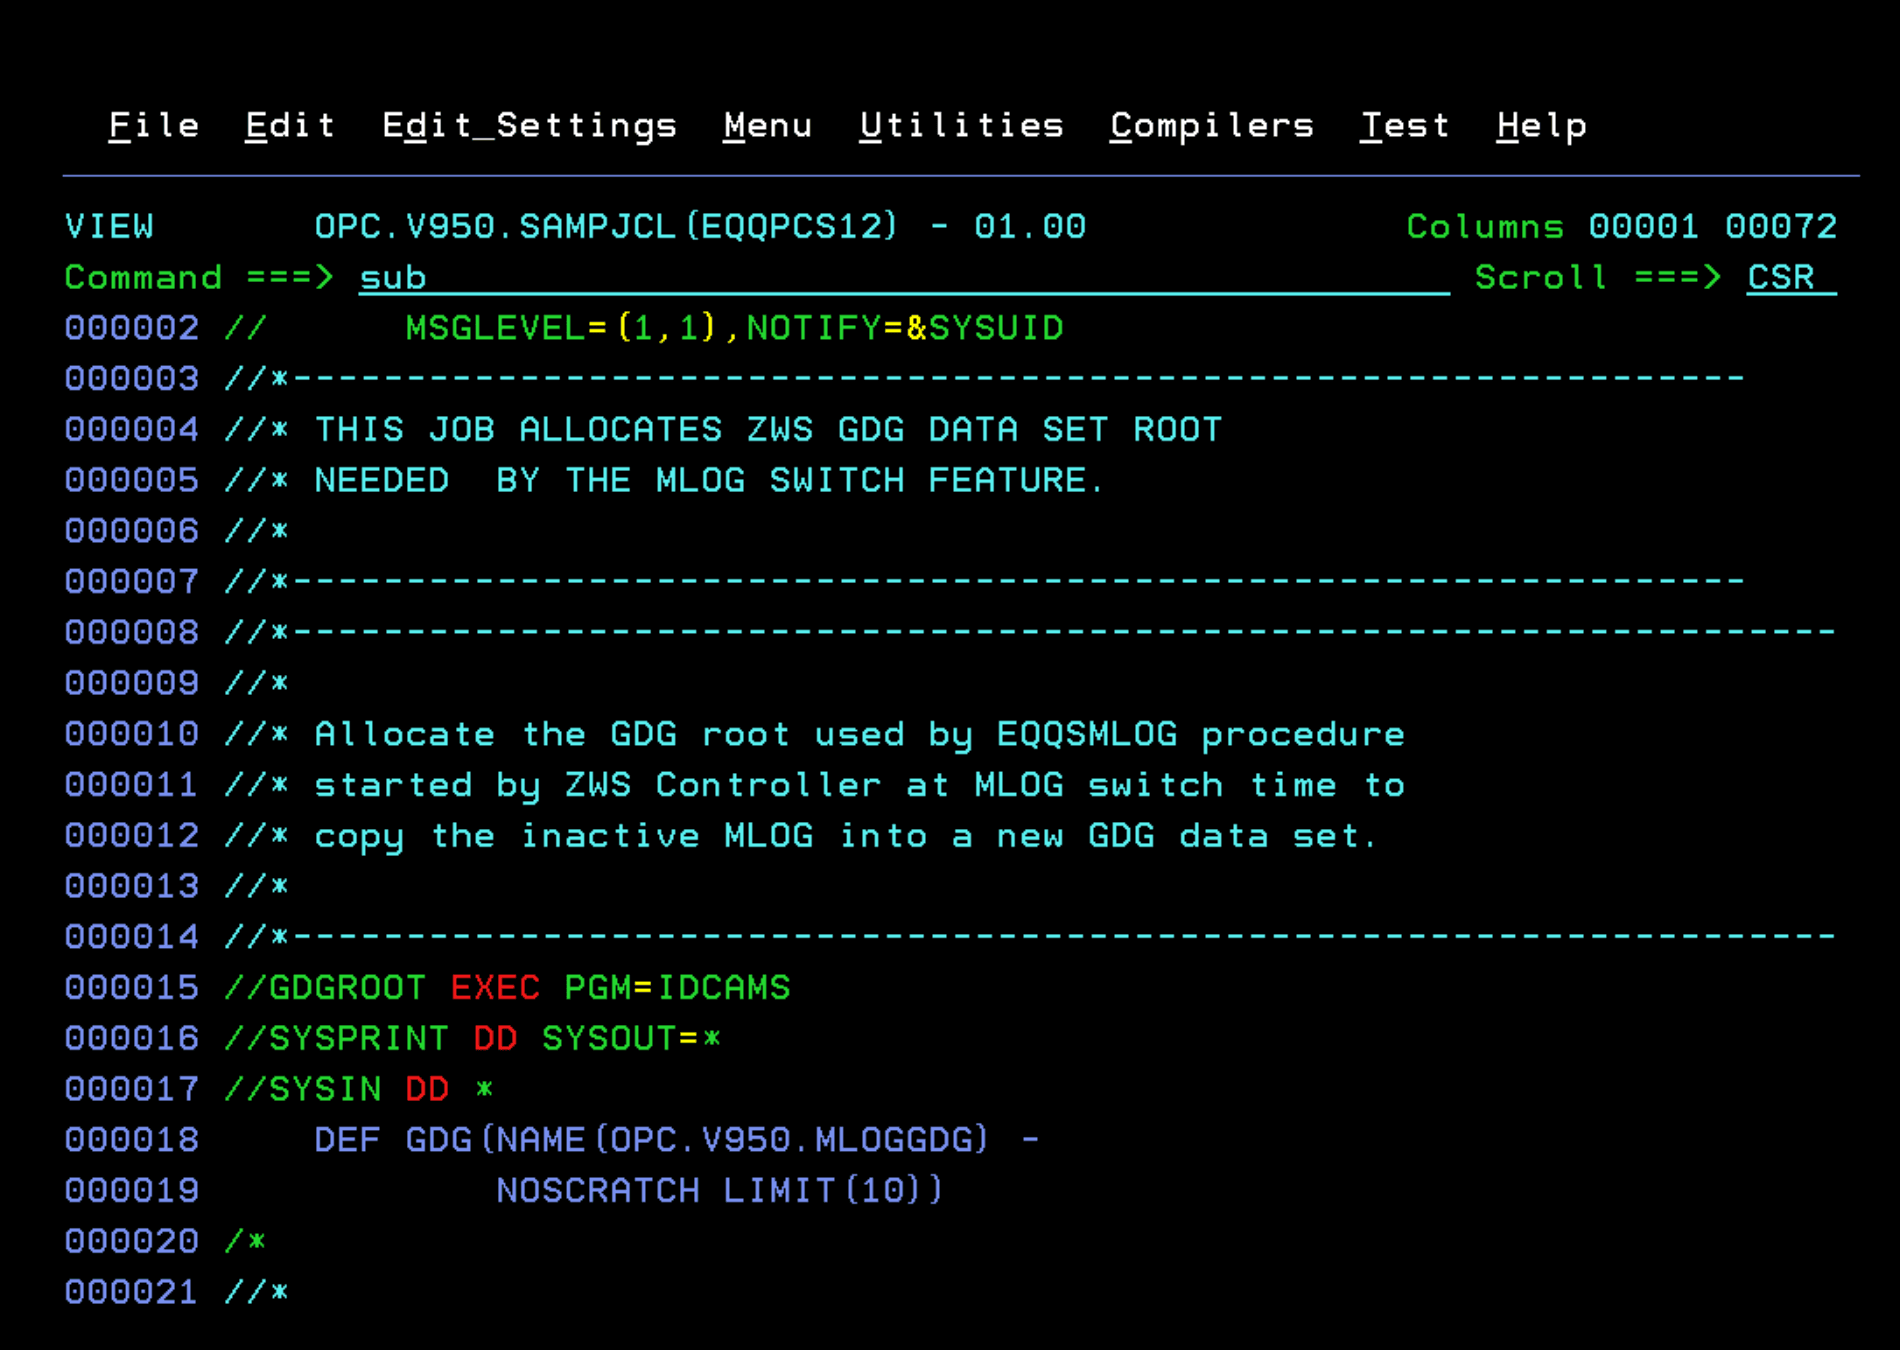
Task: Open the Utilities menu
Action: [961, 125]
